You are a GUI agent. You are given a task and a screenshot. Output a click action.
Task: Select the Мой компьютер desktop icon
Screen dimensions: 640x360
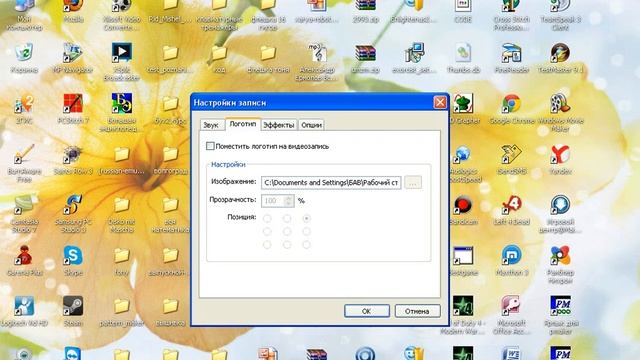coord(24,14)
